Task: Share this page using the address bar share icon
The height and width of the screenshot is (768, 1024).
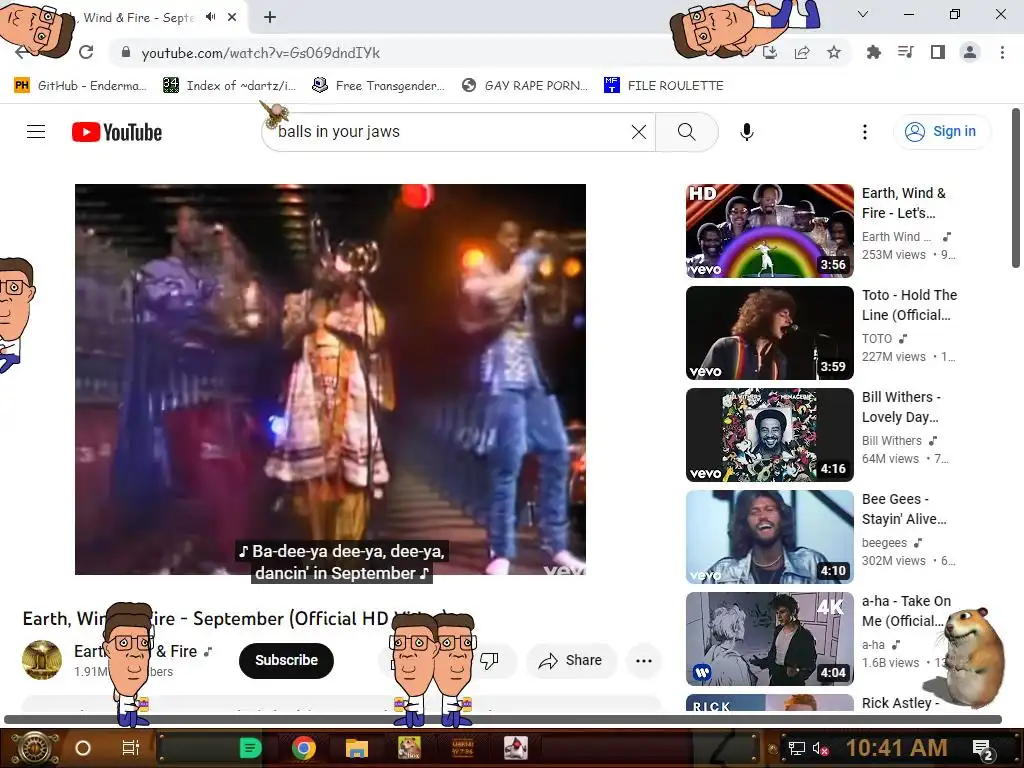Action: pos(802,53)
